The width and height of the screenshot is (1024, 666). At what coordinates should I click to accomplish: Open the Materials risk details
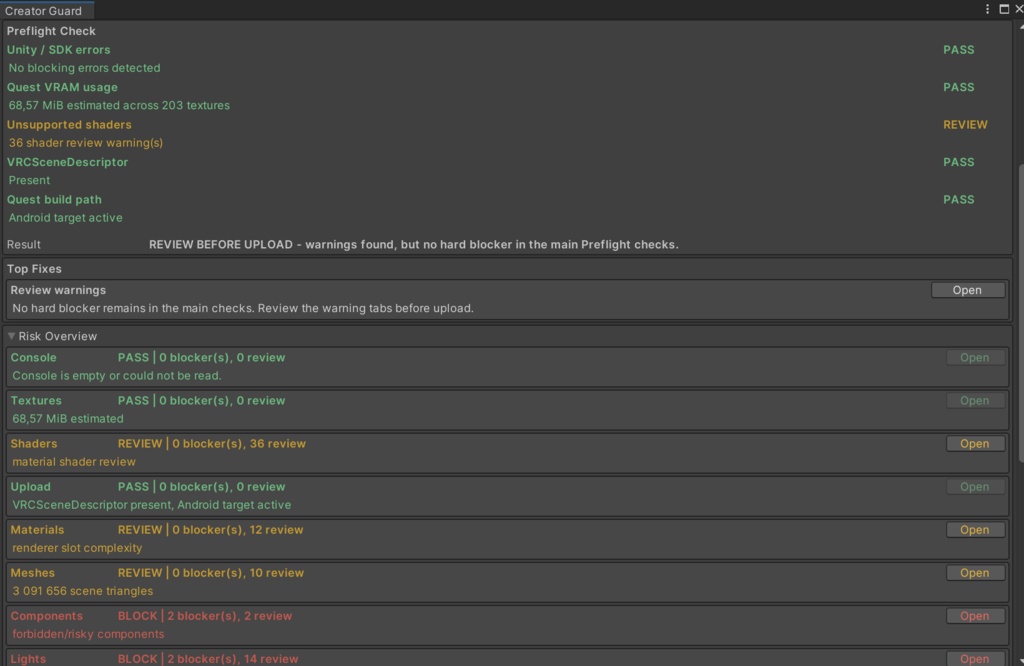[974, 530]
